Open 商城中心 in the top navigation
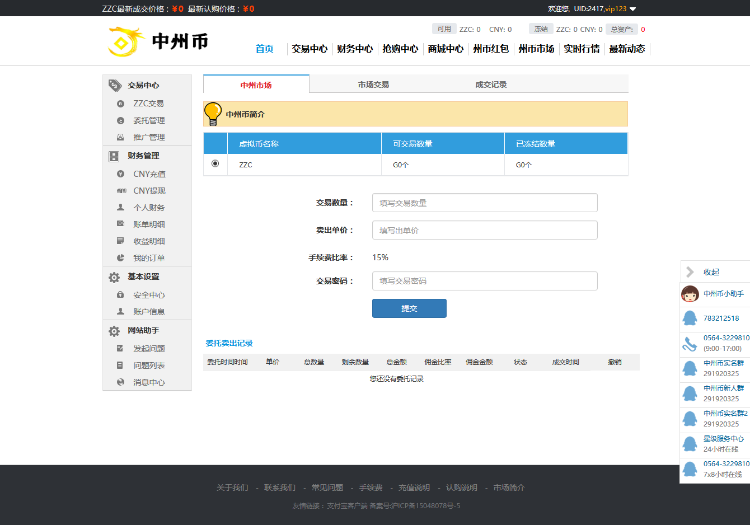This screenshot has width=750, height=525. [446, 49]
